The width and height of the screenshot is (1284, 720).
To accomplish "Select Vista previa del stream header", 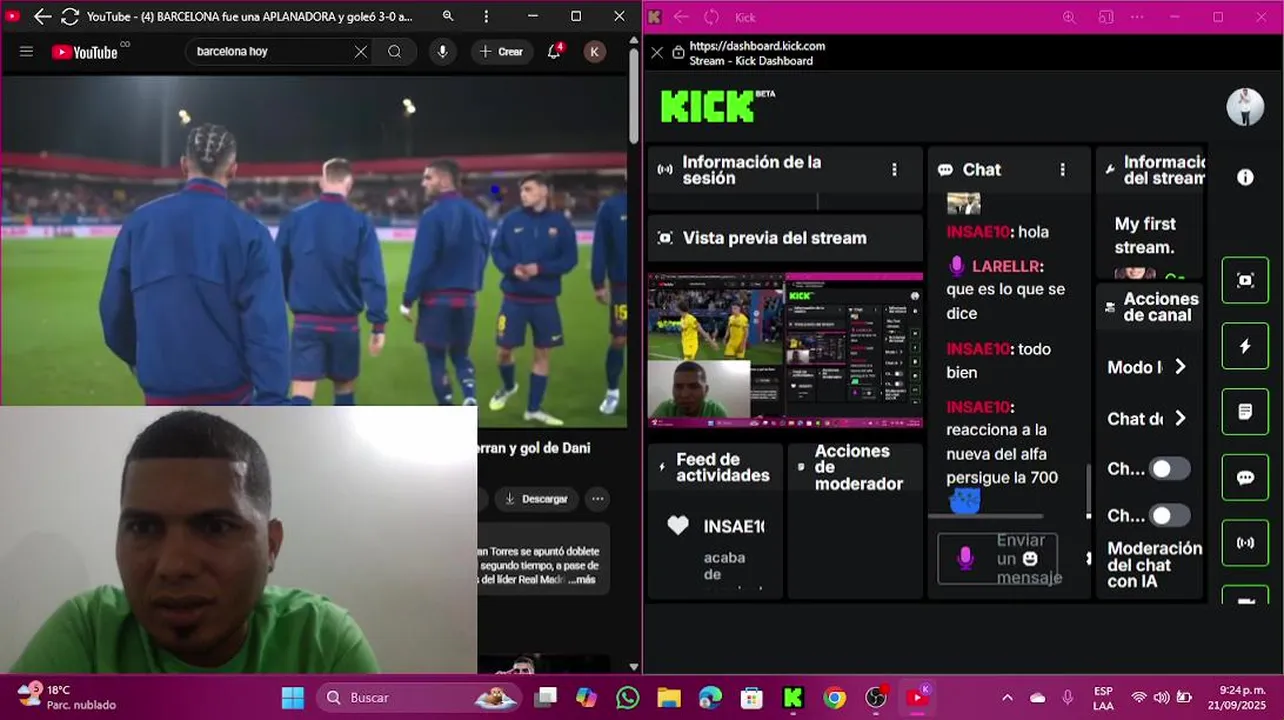I will 785,238.
